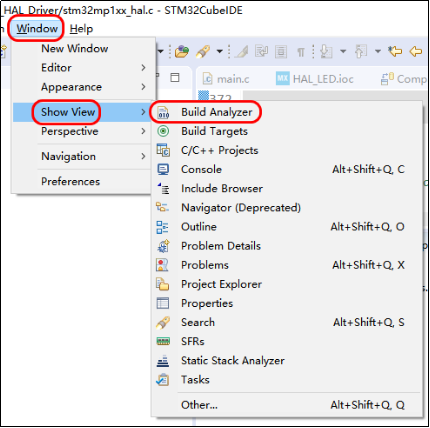The image size is (430, 428).
Task: Click the previous annotation toolbar icon
Action: pos(360,52)
